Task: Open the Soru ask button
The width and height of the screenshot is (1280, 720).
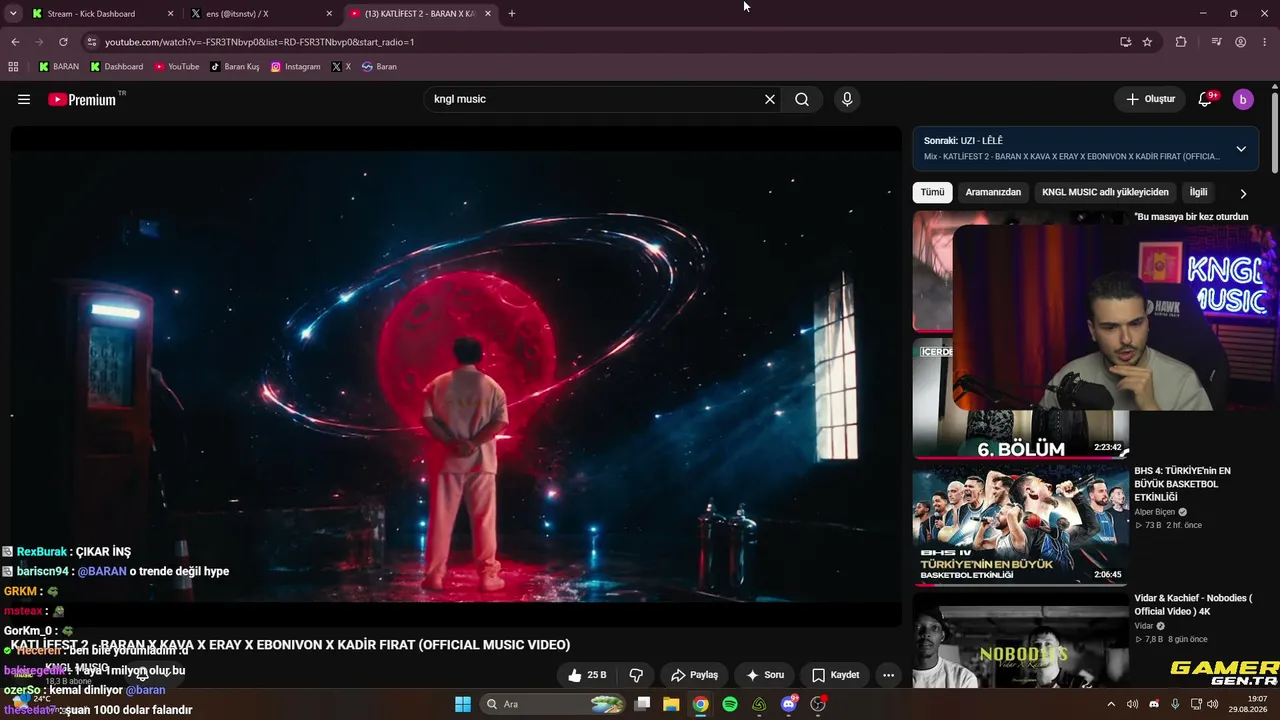Action: (x=765, y=675)
